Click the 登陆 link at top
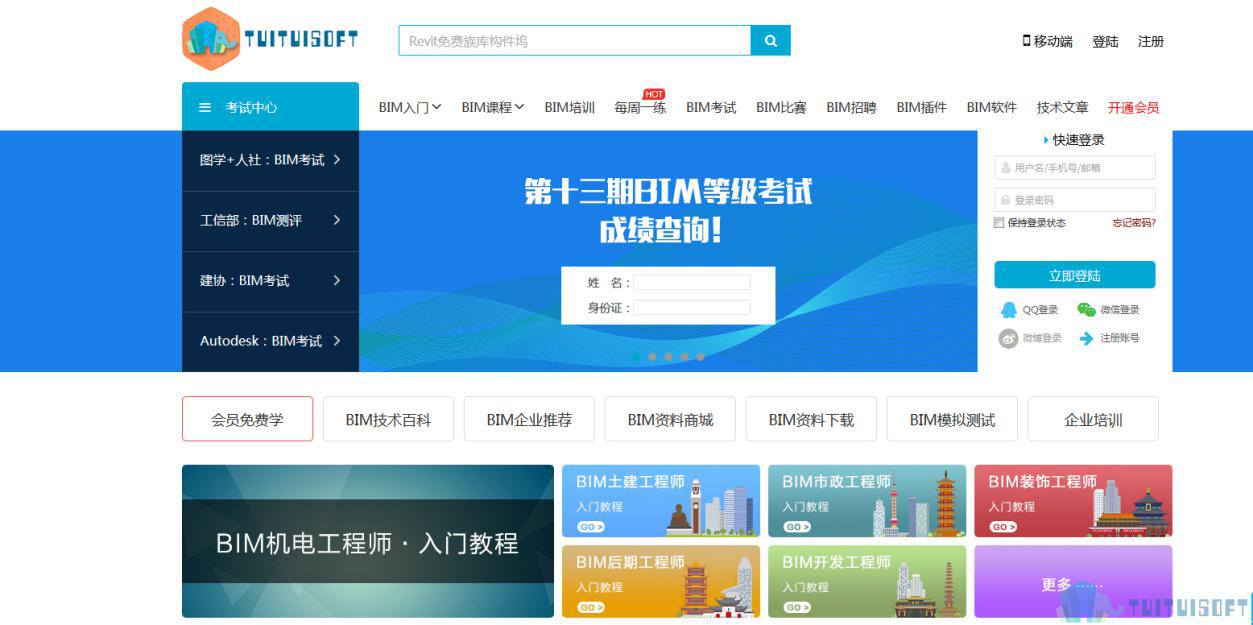Screen dimensions: 1253x625 (x=1105, y=41)
